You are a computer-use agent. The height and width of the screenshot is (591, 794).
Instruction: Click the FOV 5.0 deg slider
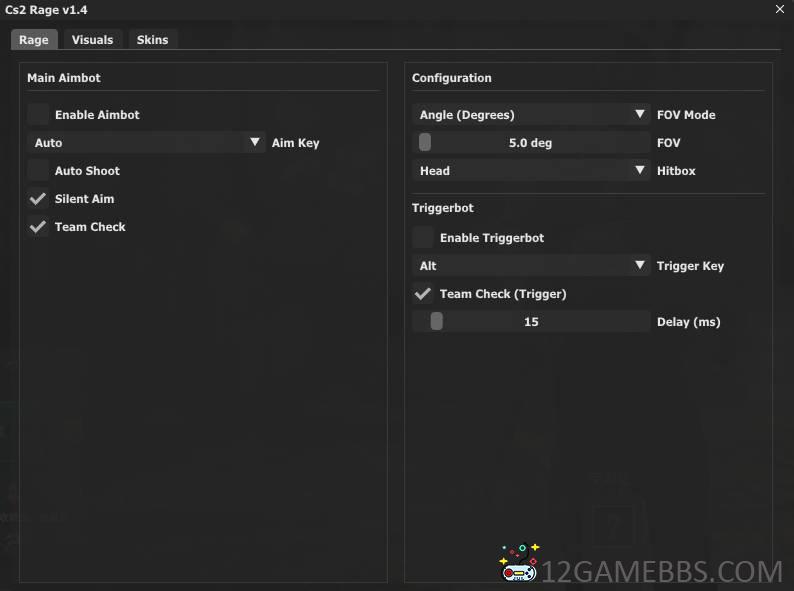click(x=531, y=142)
